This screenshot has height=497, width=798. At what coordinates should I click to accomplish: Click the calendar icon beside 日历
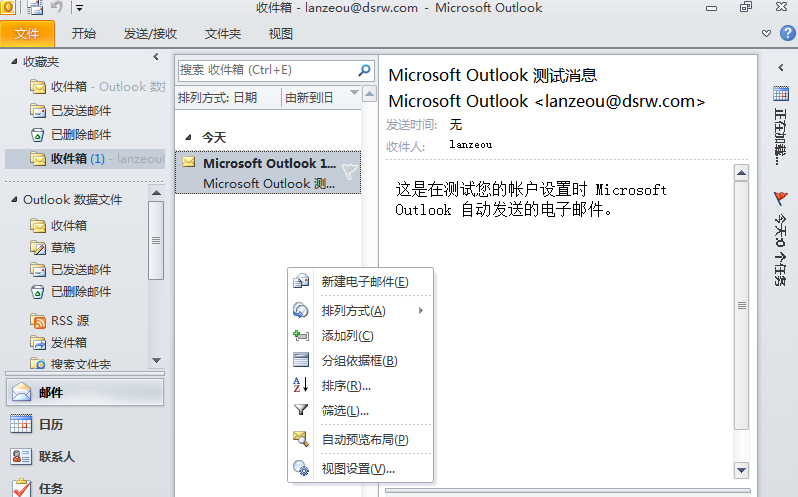pyautogui.click(x=21, y=424)
